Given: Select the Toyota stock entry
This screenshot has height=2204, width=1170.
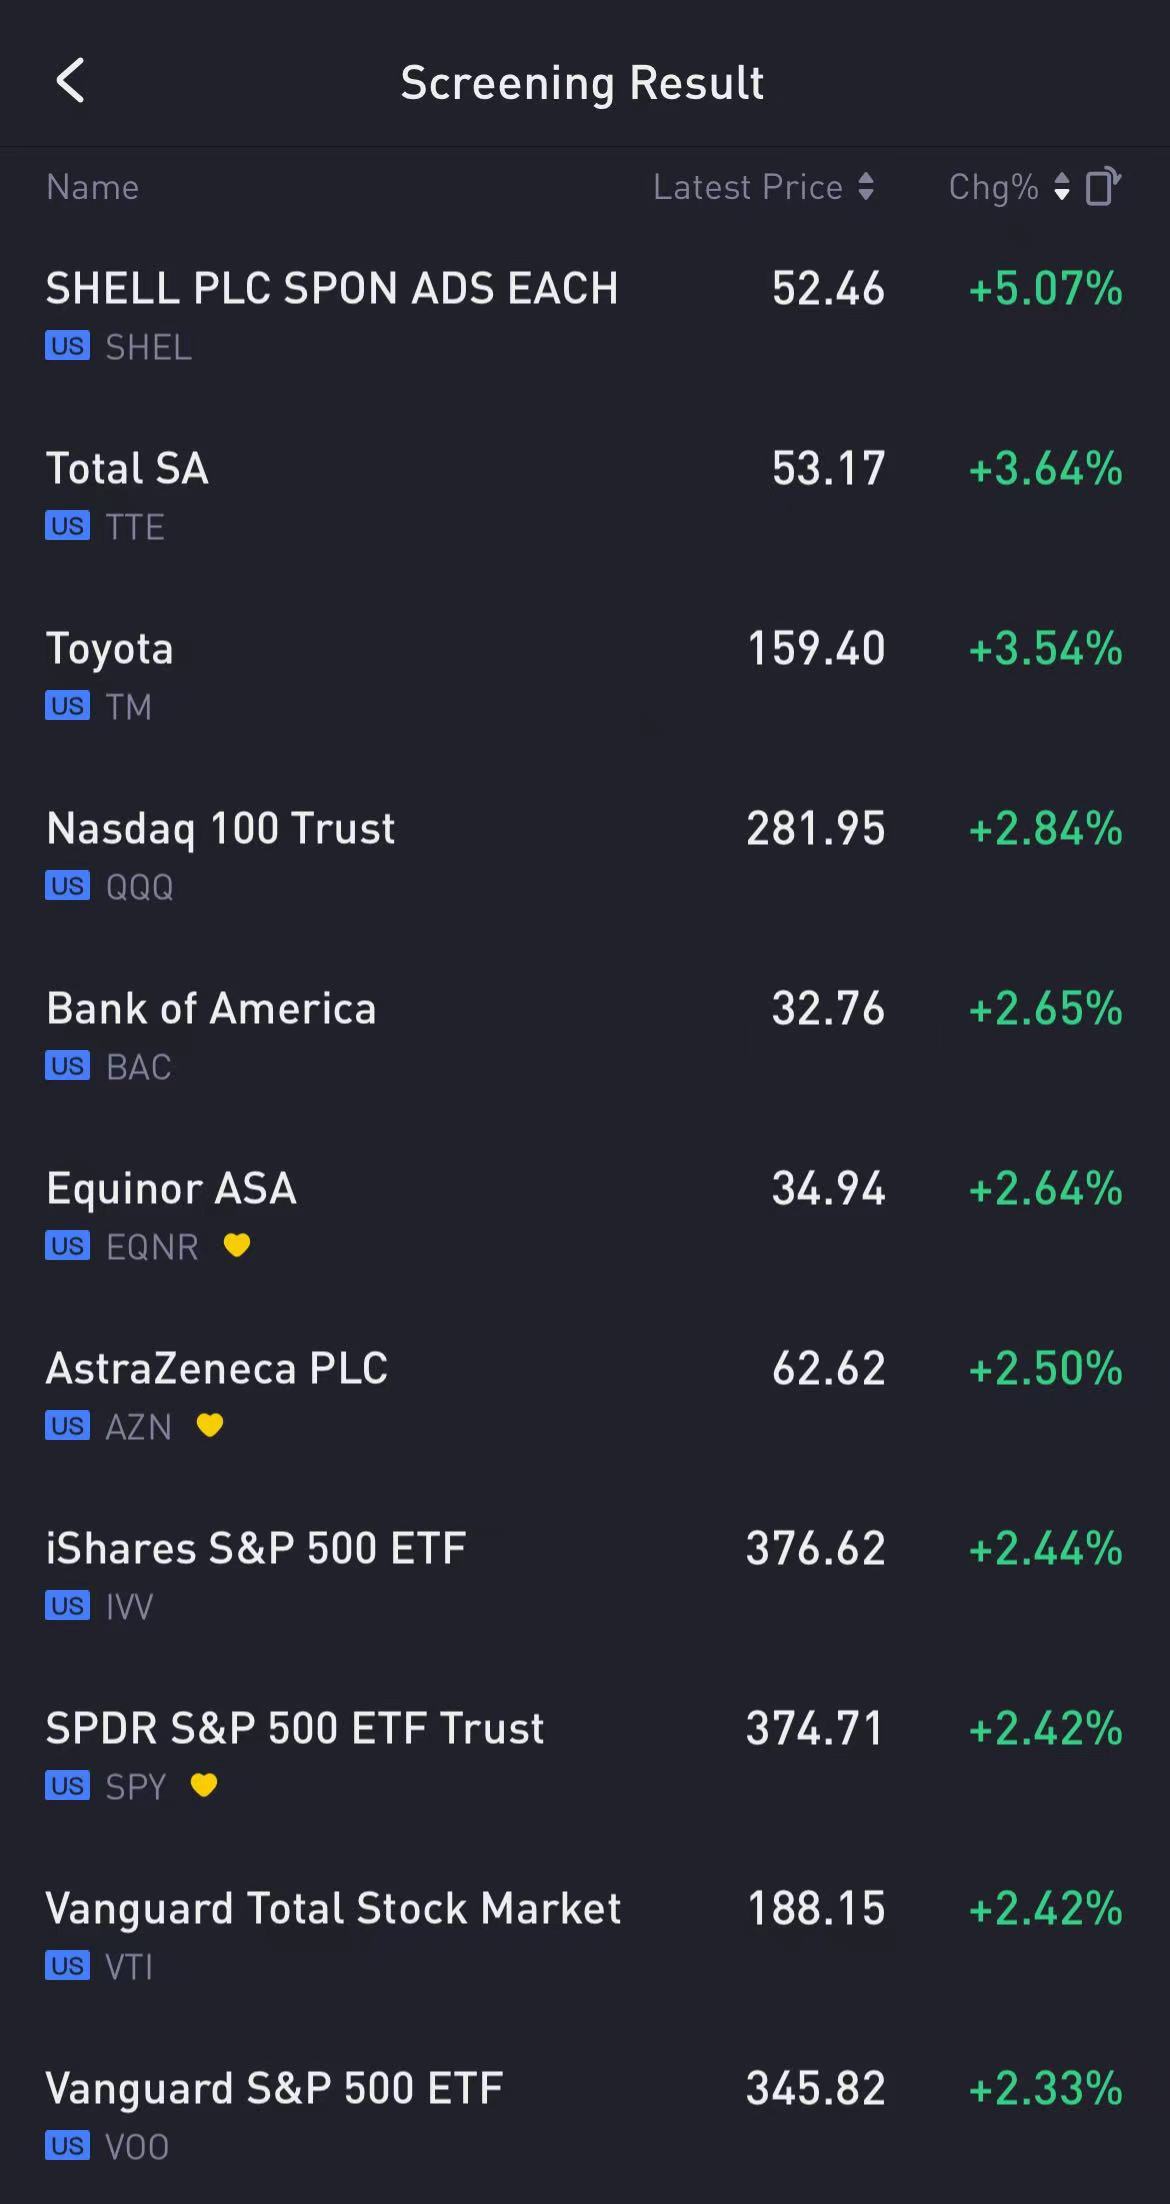Looking at the screenshot, I should [x=110, y=649].
